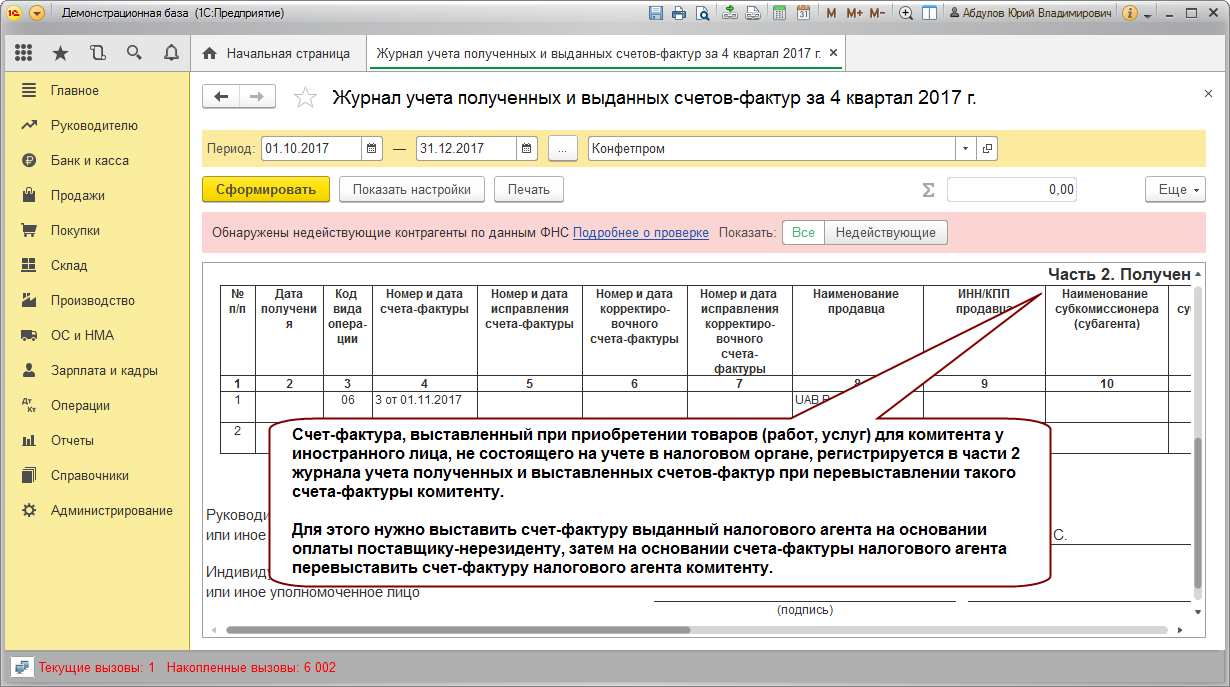Click the M- memory subtract button
The width and height of the screenshot is (1230, 687).
[x=877, y=13]
